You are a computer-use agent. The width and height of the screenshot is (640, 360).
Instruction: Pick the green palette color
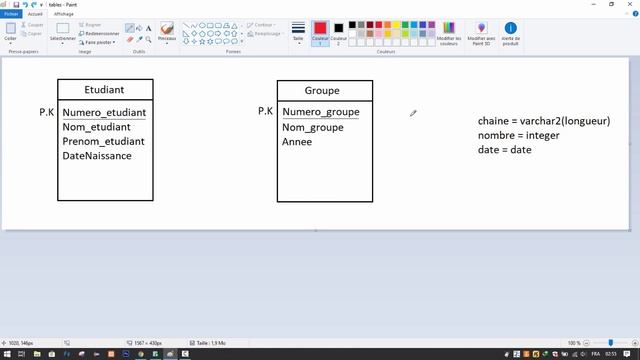pos(405,25)
